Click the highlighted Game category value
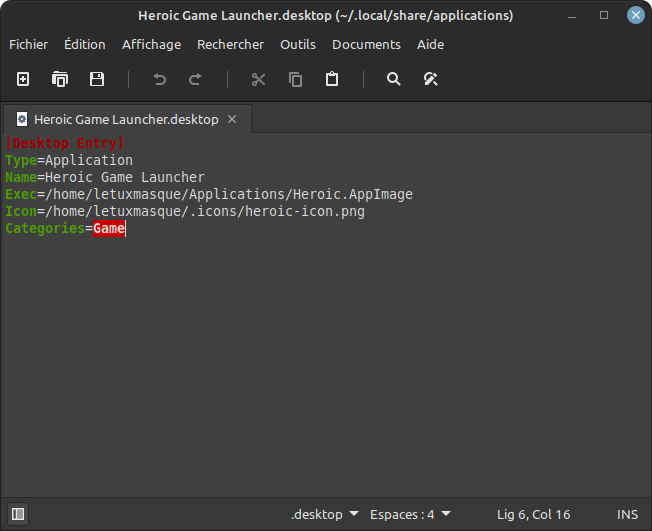Viewport: 652px width, 531px height. point(109,228)
